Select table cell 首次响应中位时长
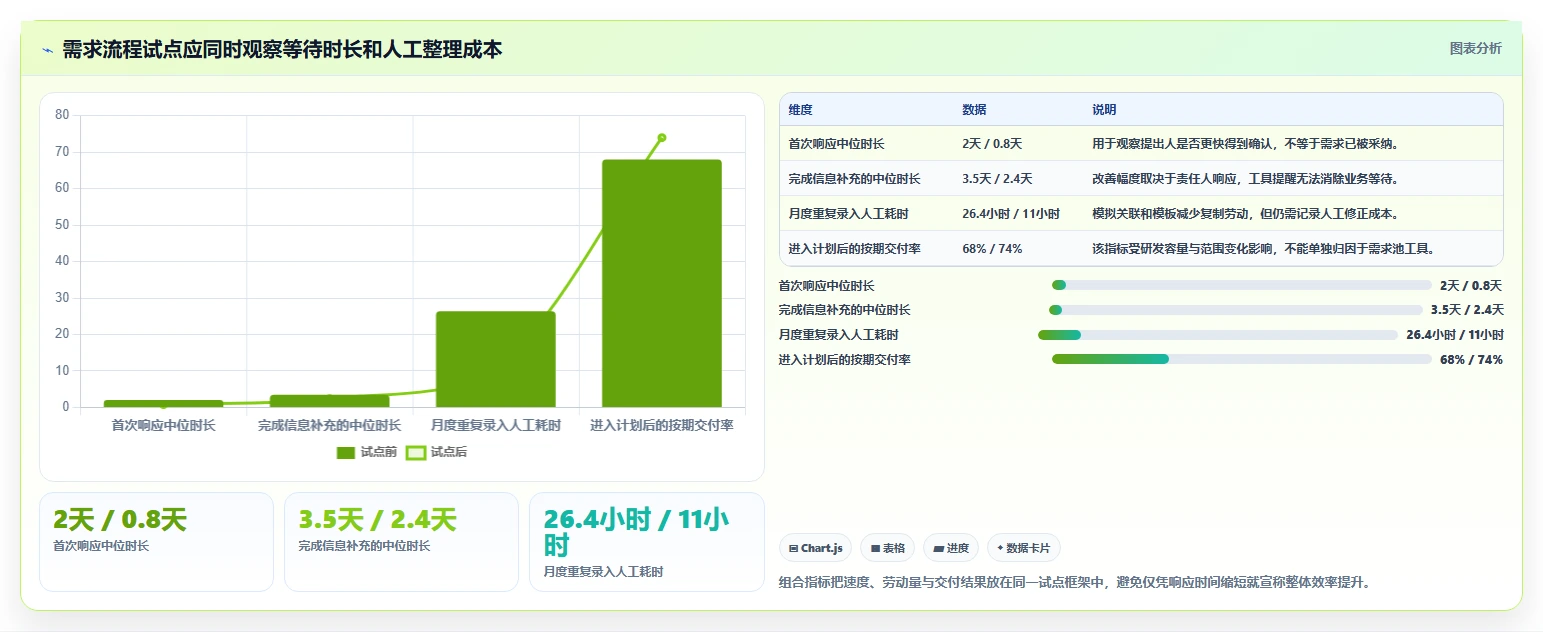1543x632 pixels. (x=836, y=144)
